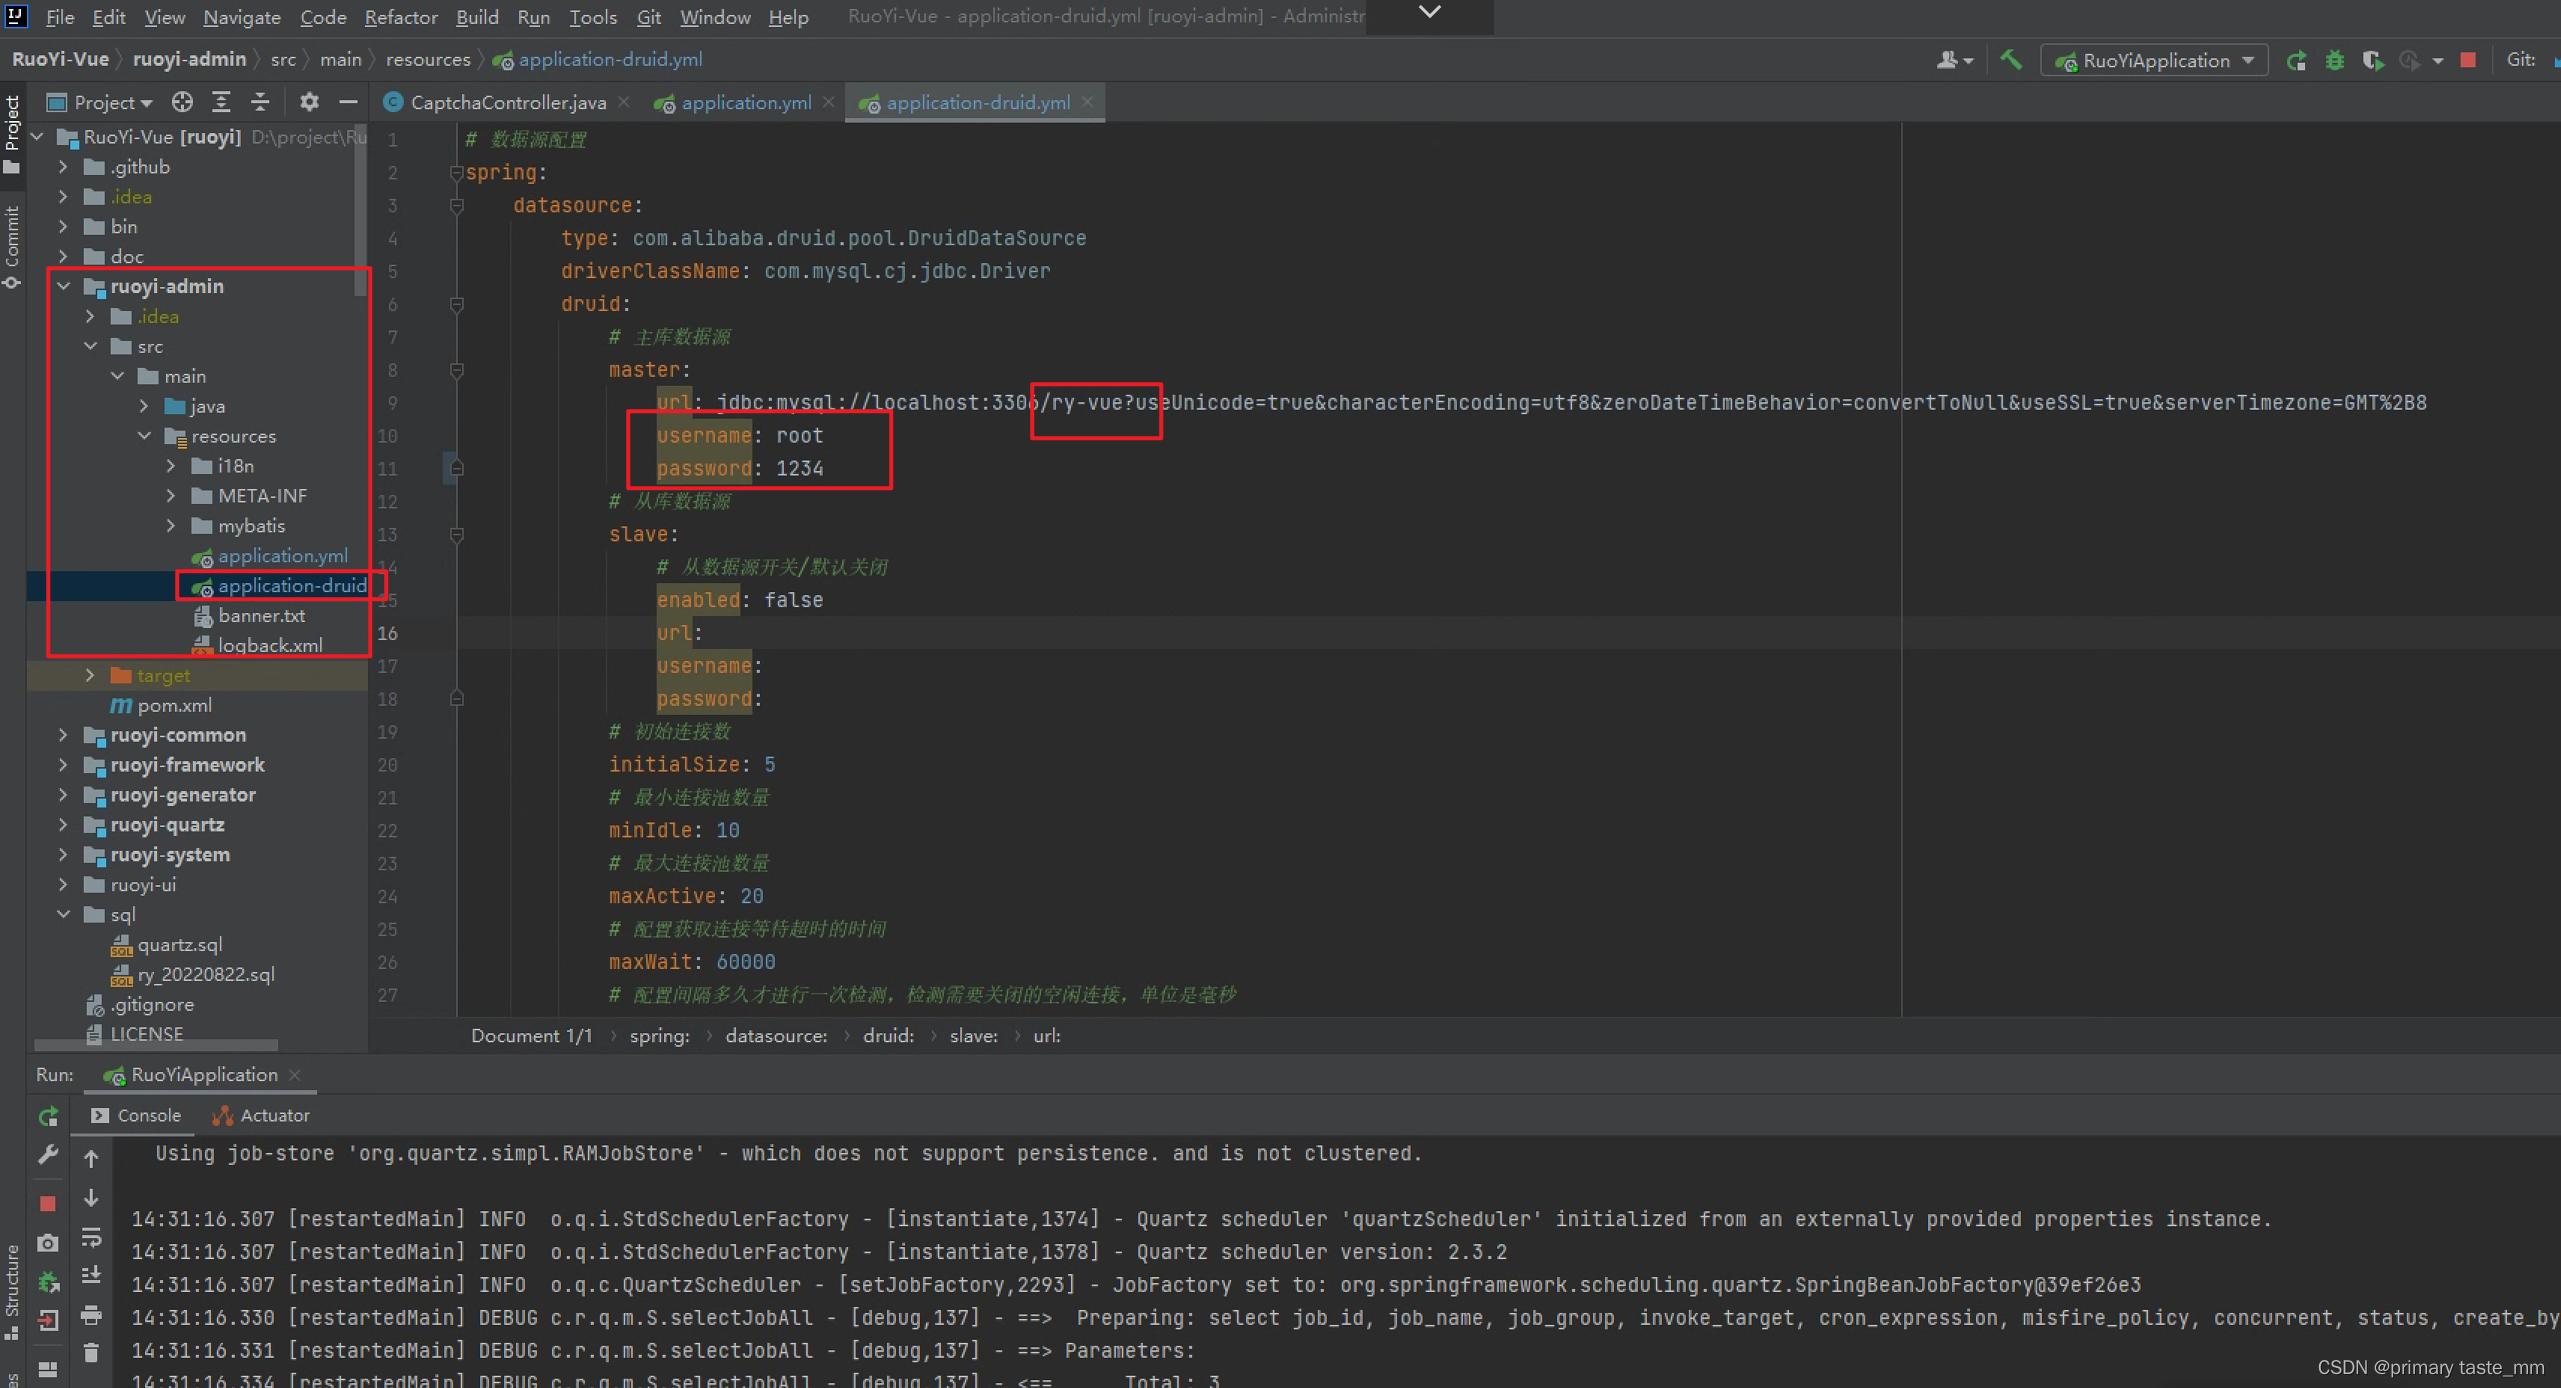This screenshot has width=2561, height=1388.
Task: Collapse the ruoyi-admin module in tree
Action: point(63,286)
